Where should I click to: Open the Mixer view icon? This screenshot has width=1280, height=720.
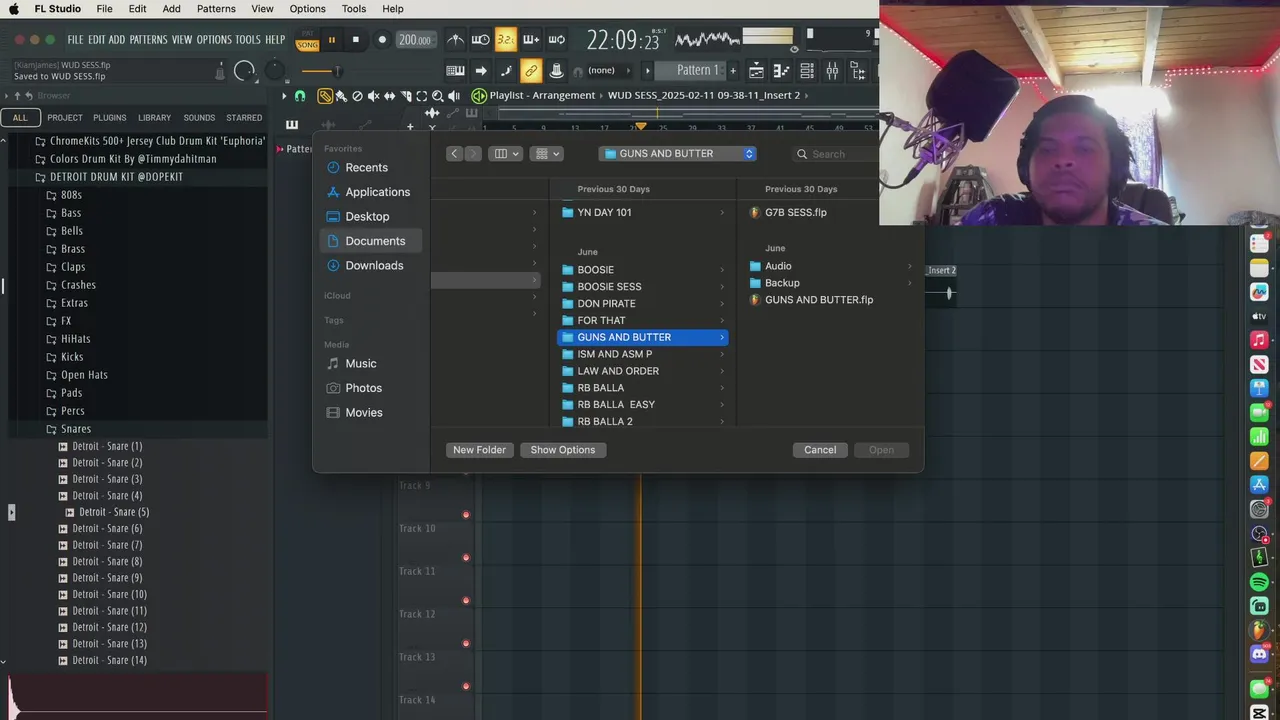(832, 70)
